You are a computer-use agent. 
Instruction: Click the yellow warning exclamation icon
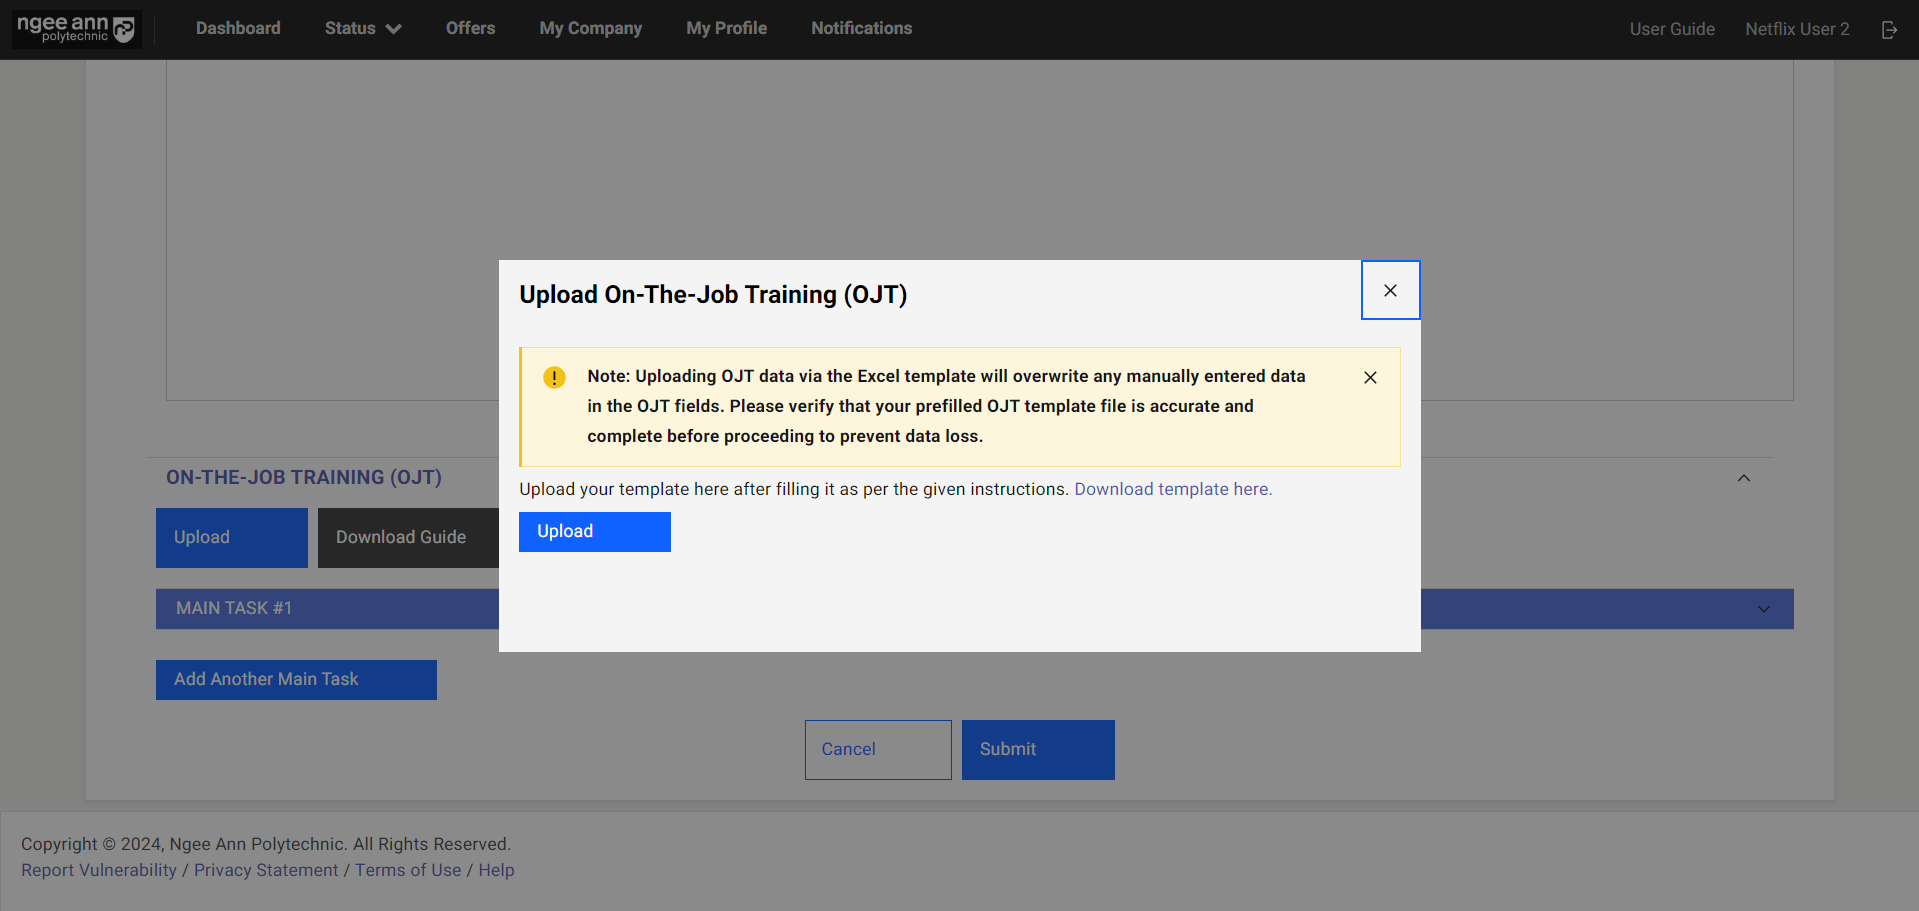tap(554, 377)
